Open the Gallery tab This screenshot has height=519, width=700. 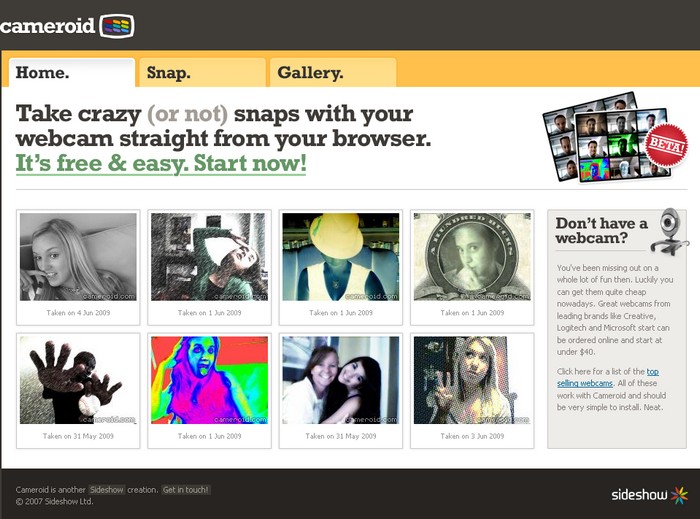pos(333,72)
